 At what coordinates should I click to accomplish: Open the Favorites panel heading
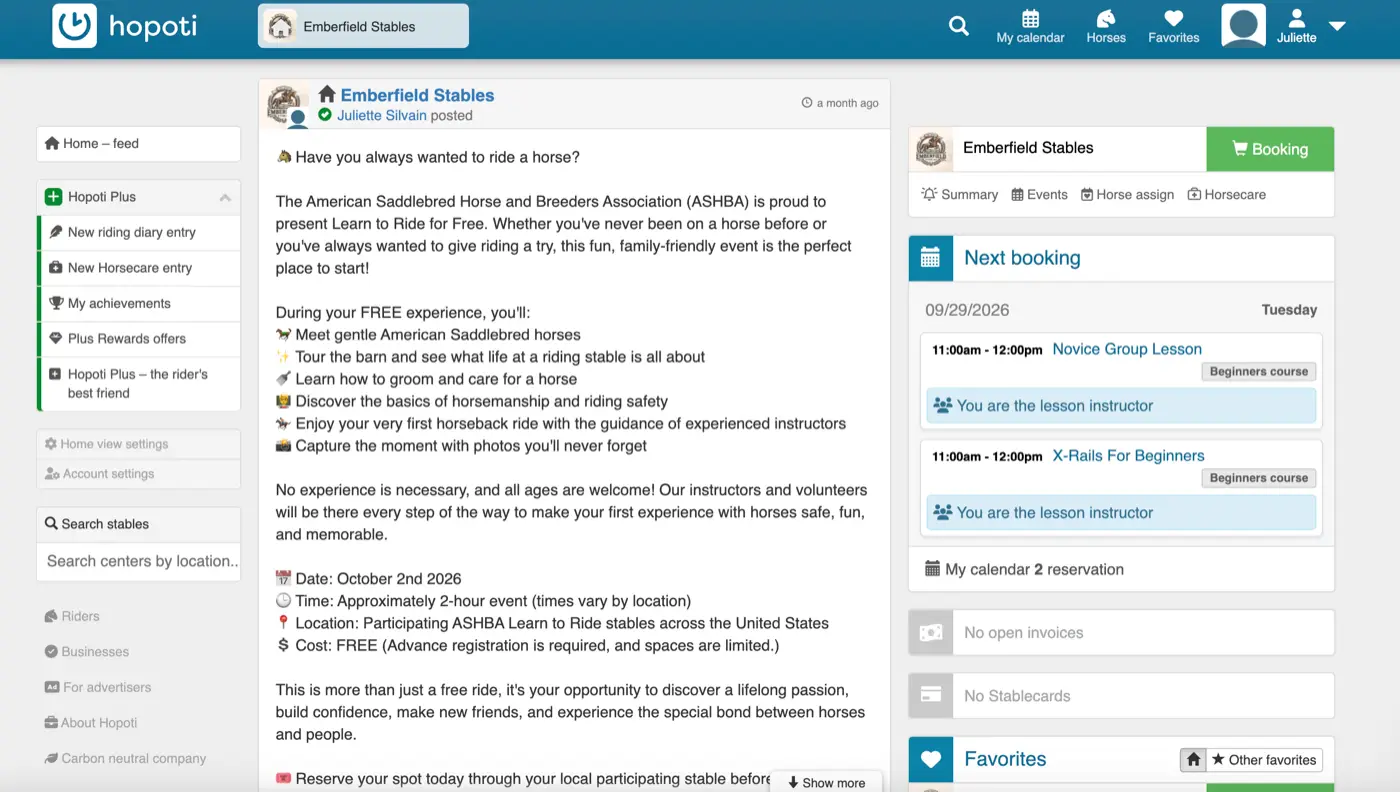1005,760
